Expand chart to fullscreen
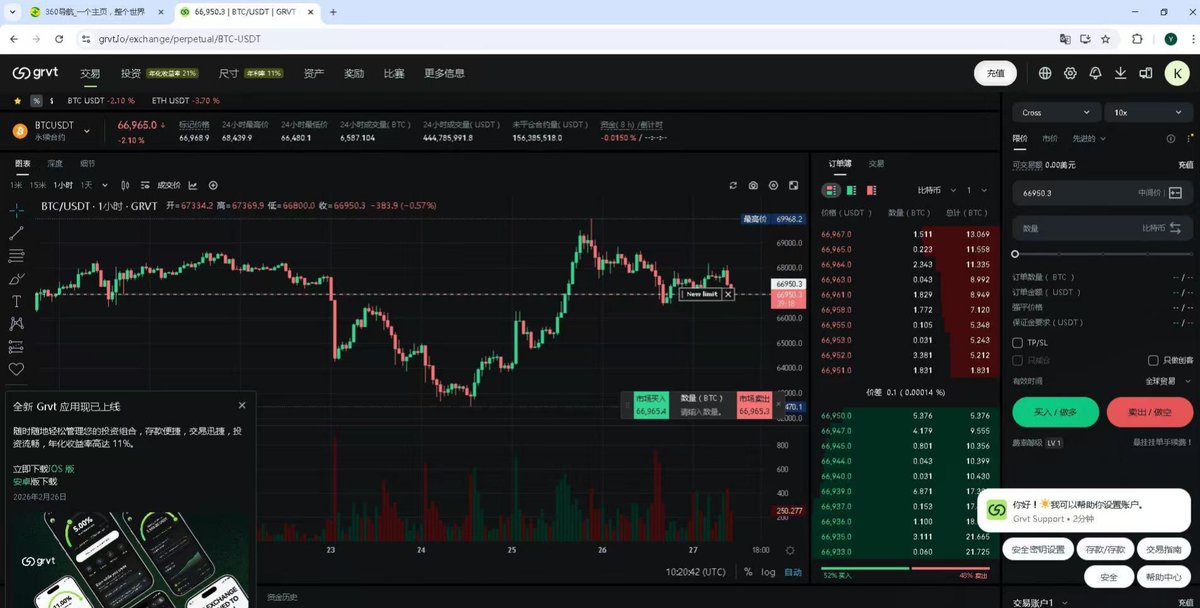This screenshot has width=1200, height=608. 794,185
